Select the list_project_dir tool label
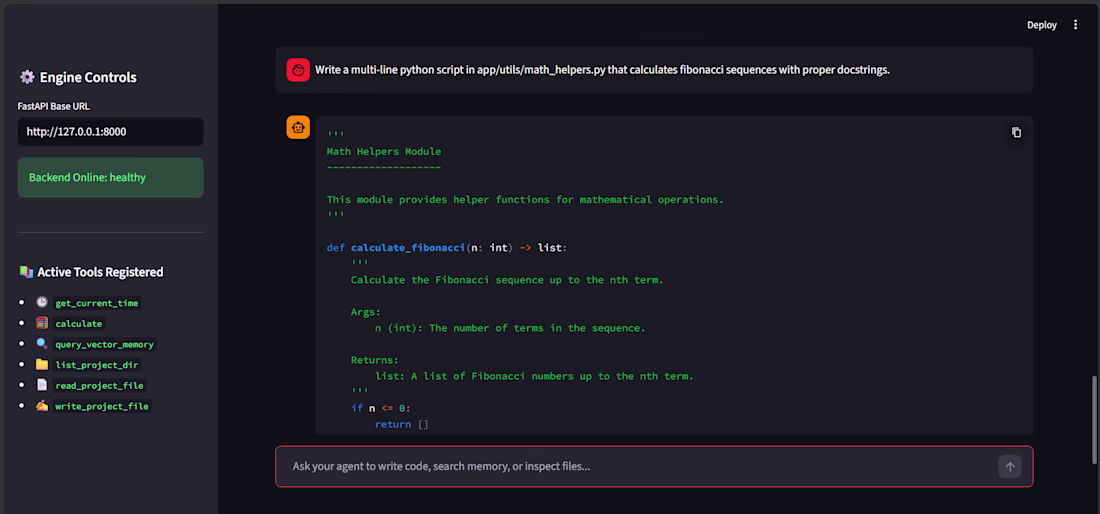The height and width of the screenshot is (514, 1100). (98, 365)
